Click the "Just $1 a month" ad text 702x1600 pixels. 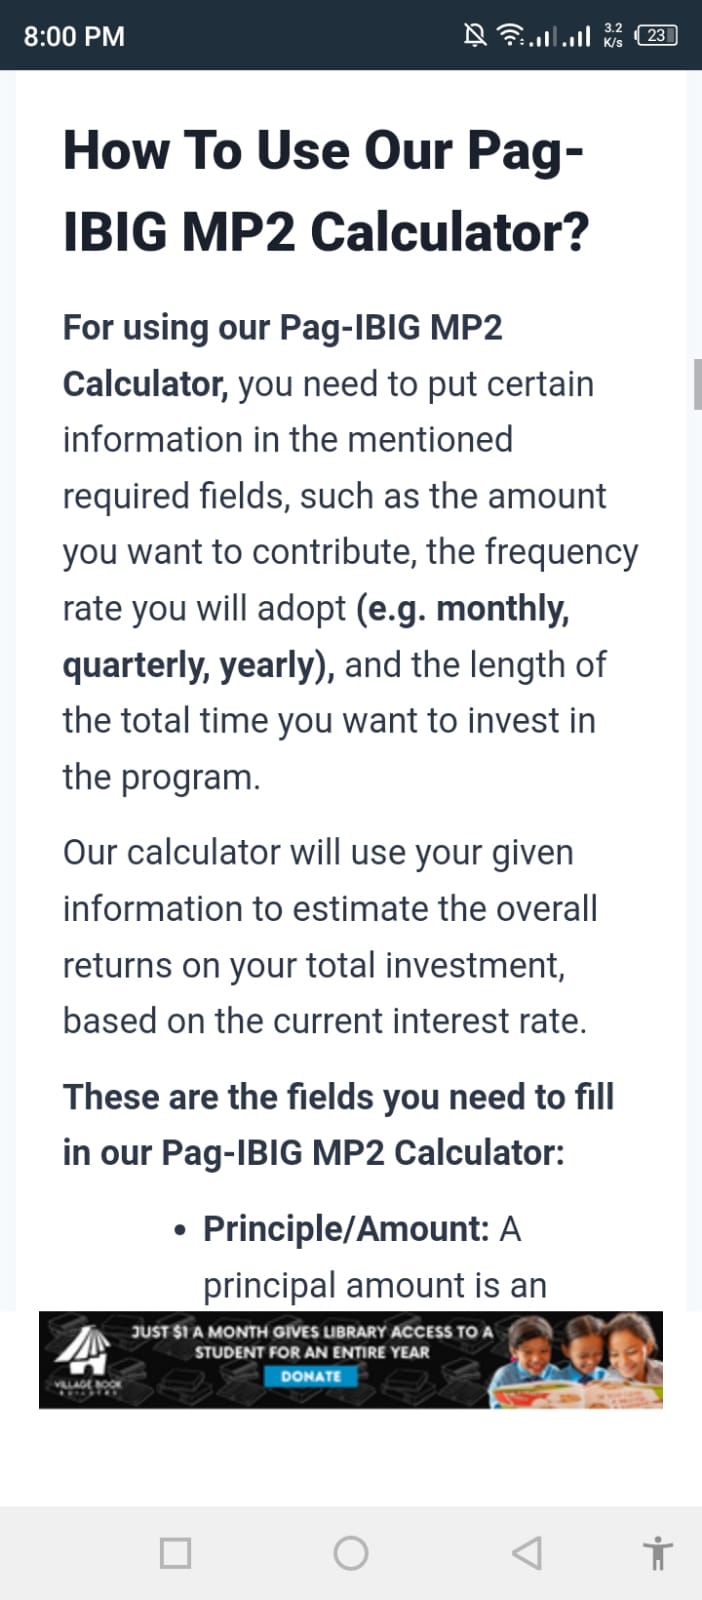tap(312, 1341)
